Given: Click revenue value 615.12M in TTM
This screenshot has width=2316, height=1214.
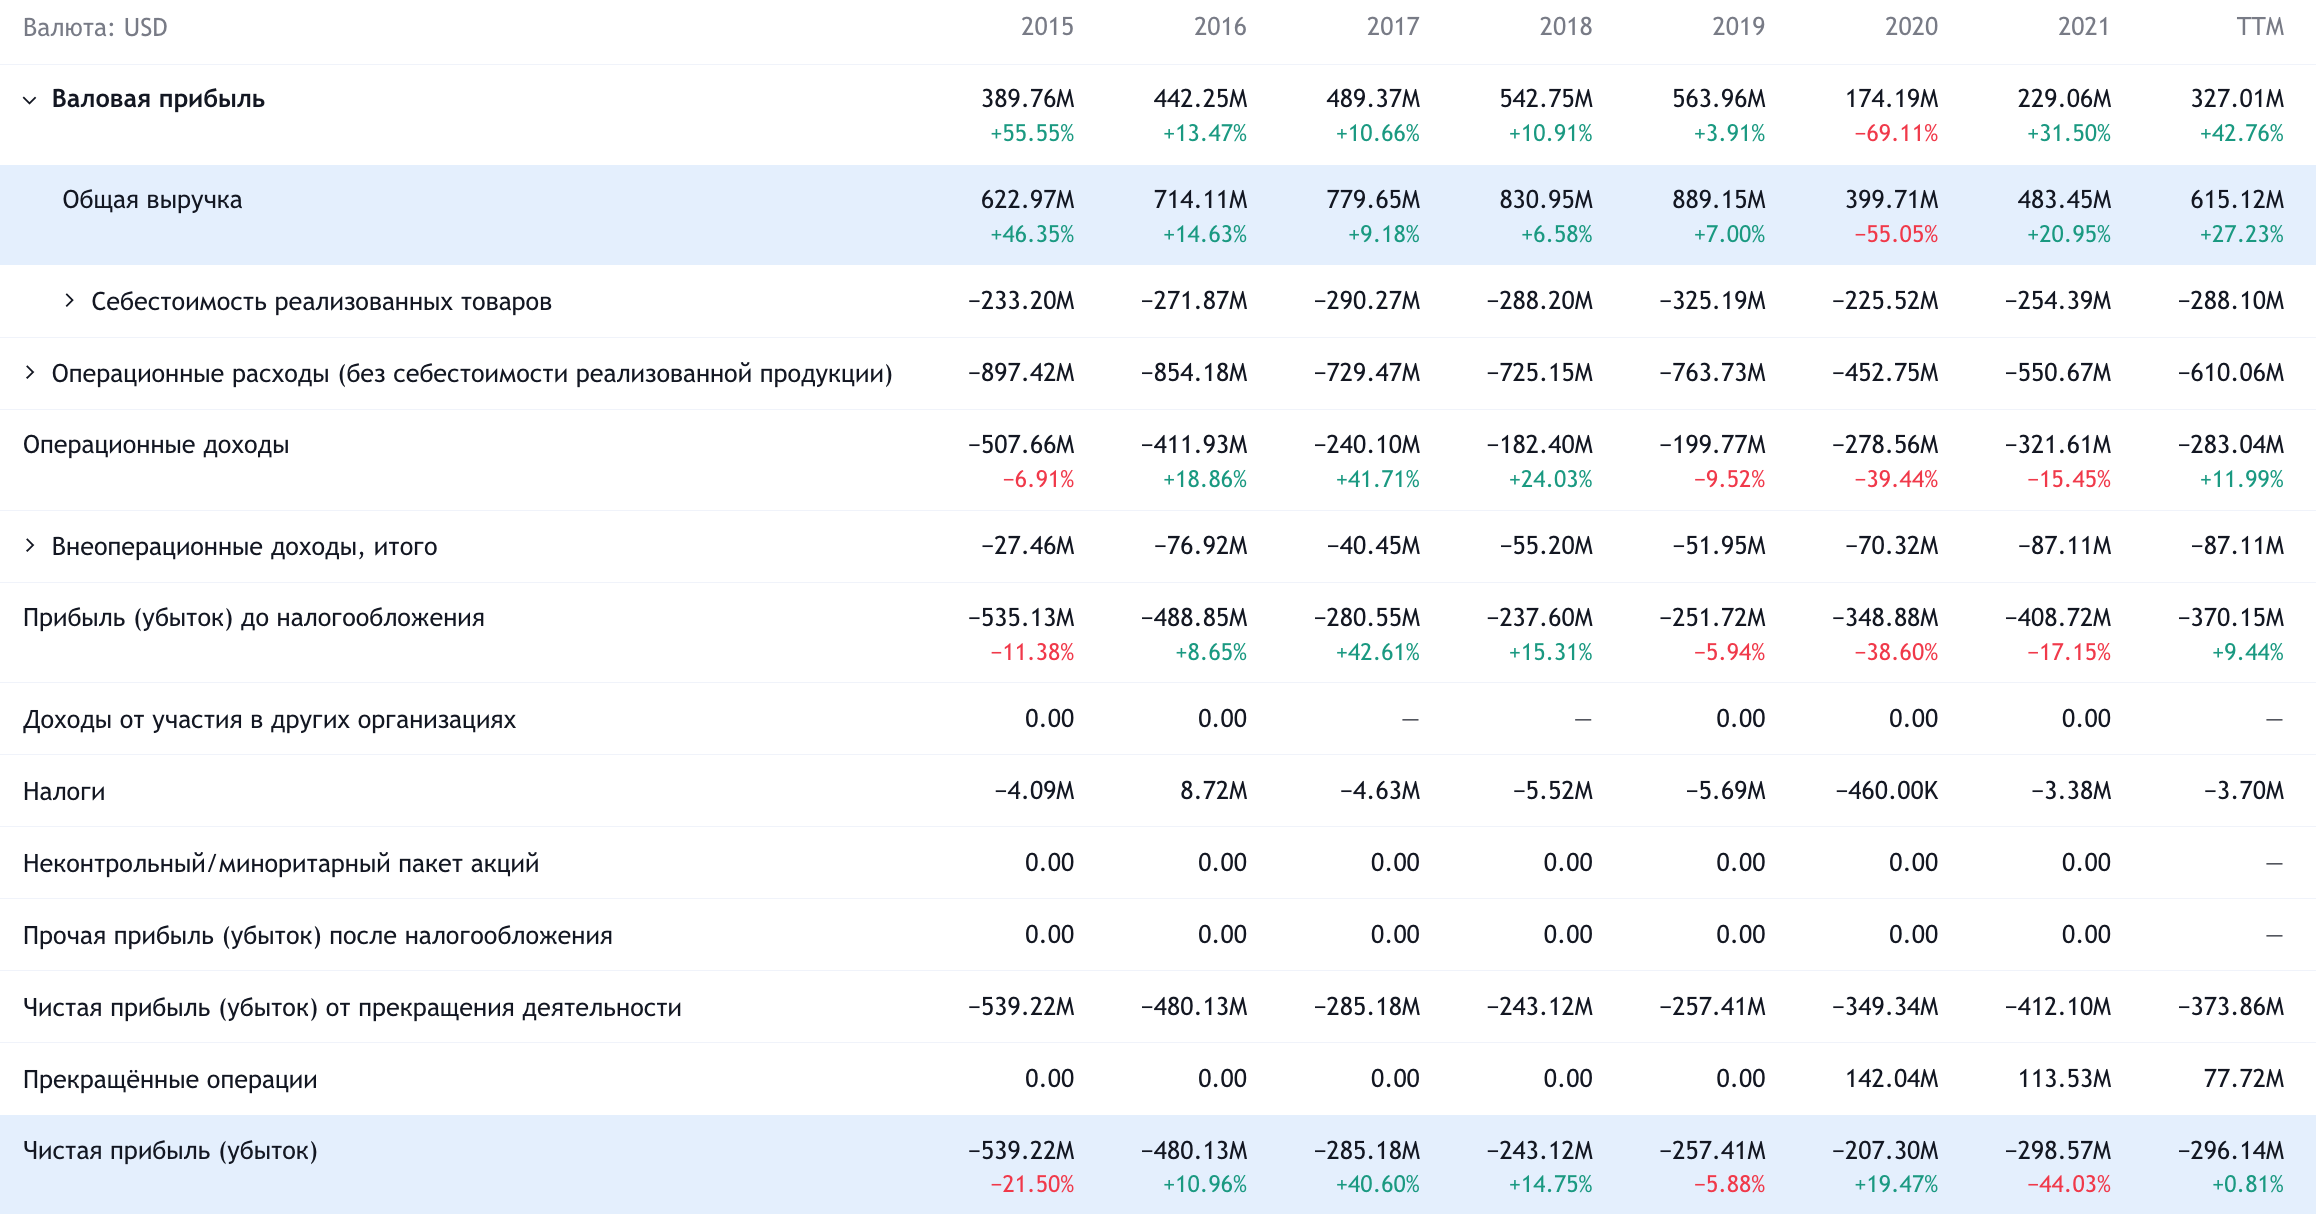Looking at the screenshot, I should click(2237, 200).
